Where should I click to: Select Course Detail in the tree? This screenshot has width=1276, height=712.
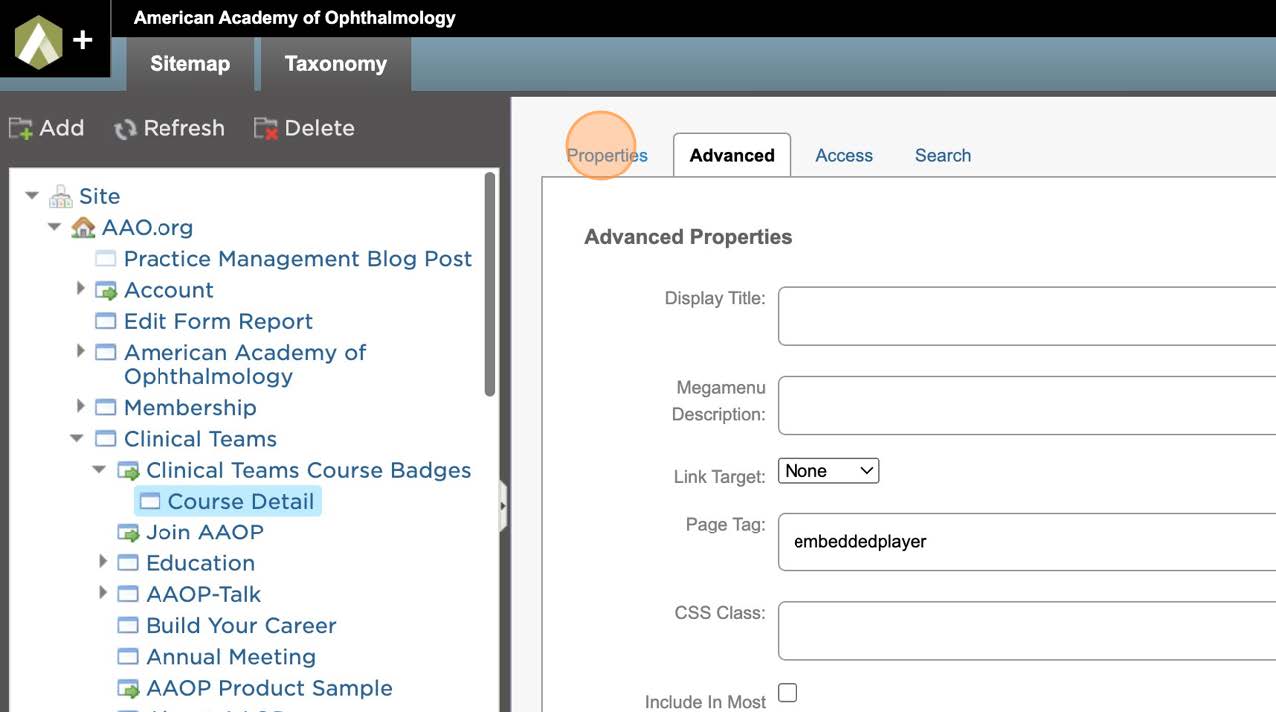pyautogui.click(x=241, y=501)
